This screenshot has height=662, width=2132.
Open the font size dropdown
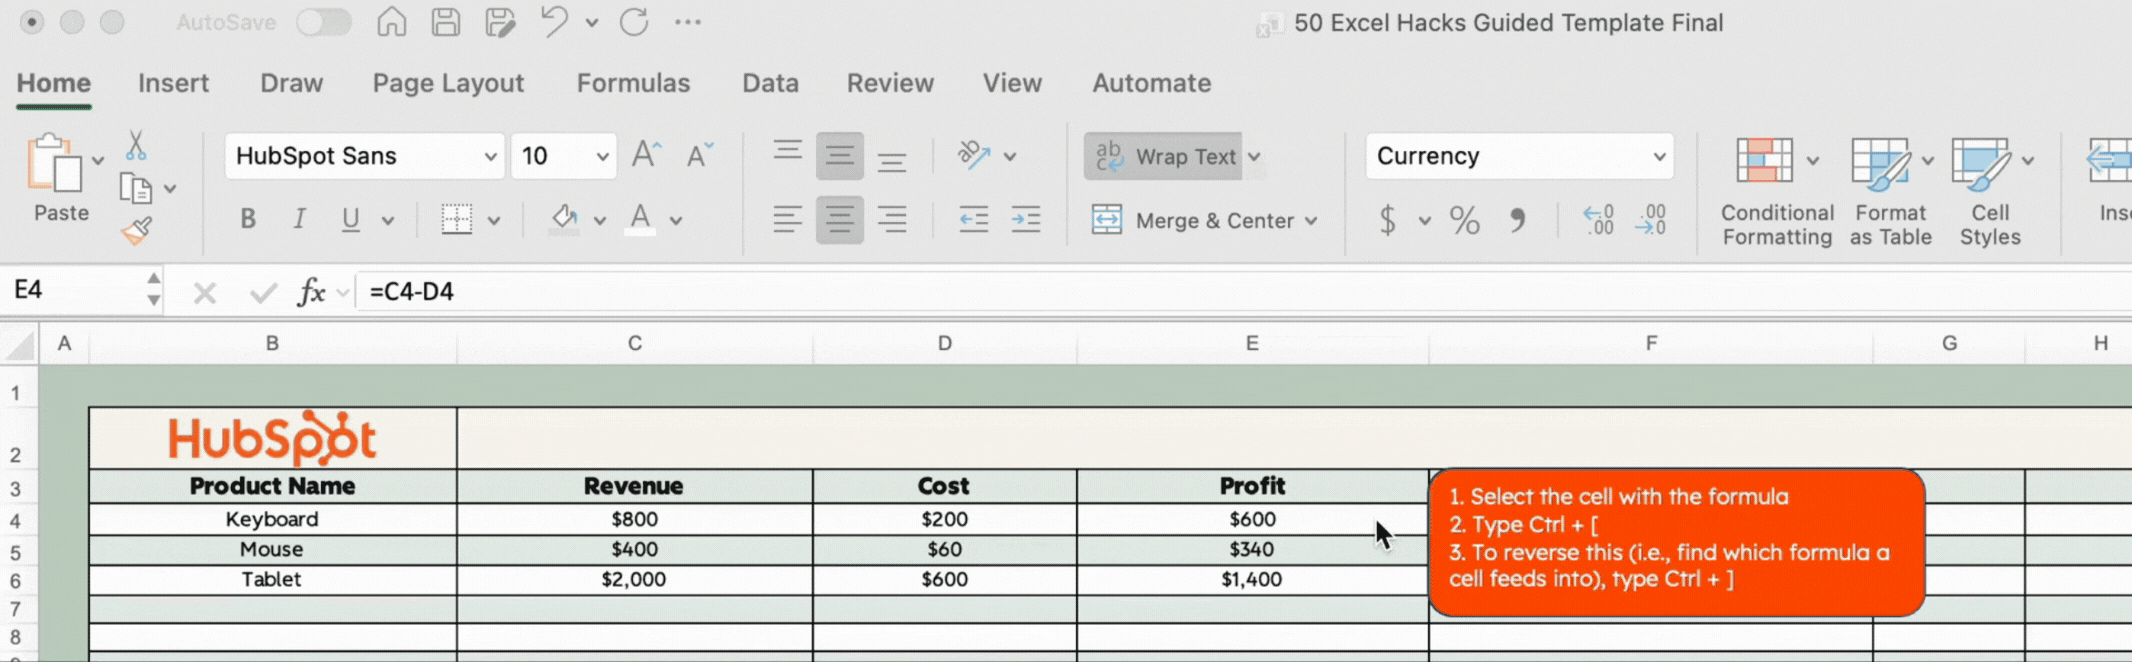tap(601, 156)
